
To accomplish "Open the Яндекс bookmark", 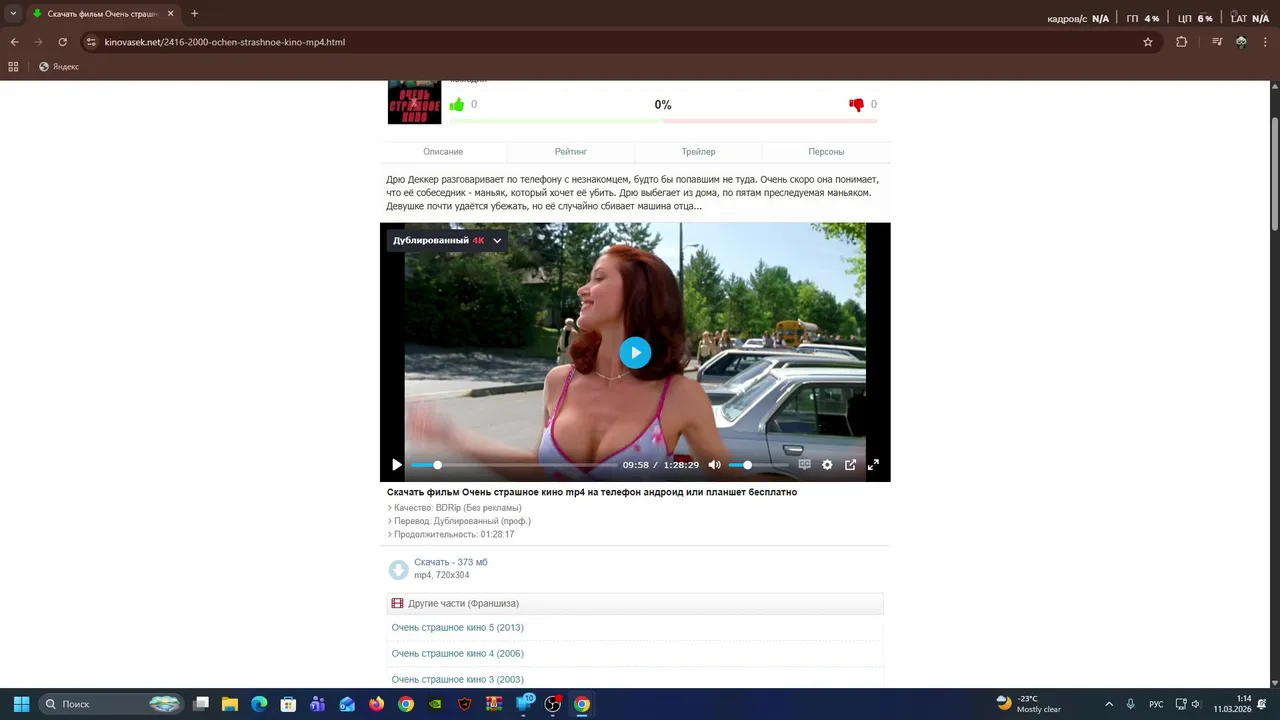I will [x=59, y=67].
